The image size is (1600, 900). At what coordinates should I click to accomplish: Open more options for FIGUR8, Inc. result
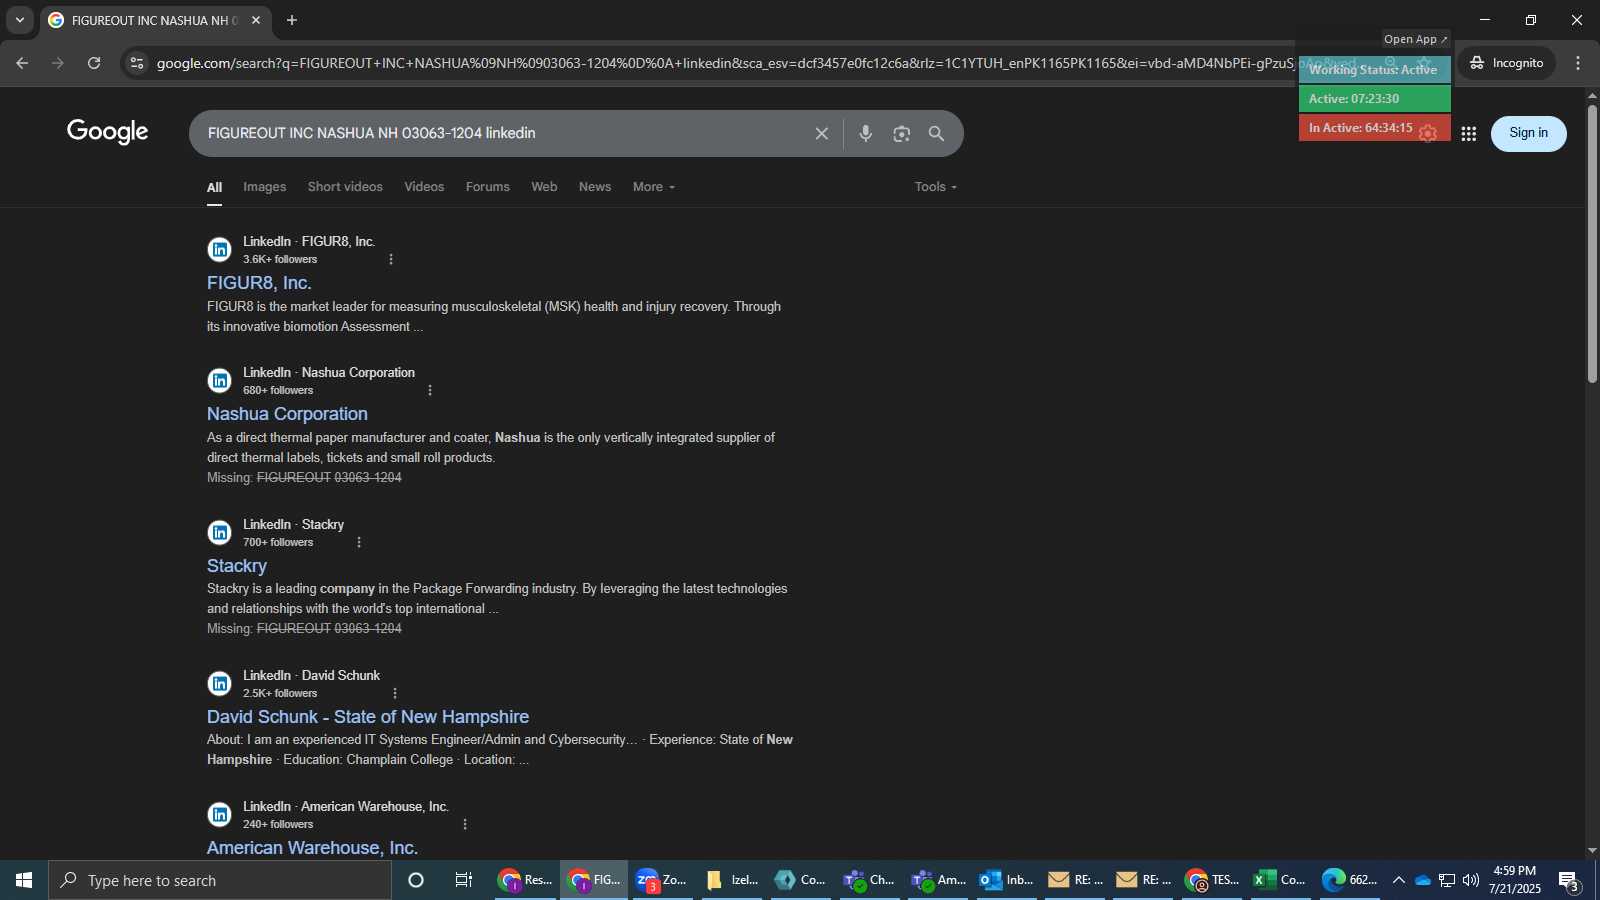pyautogui.click(x=391, y=259)
